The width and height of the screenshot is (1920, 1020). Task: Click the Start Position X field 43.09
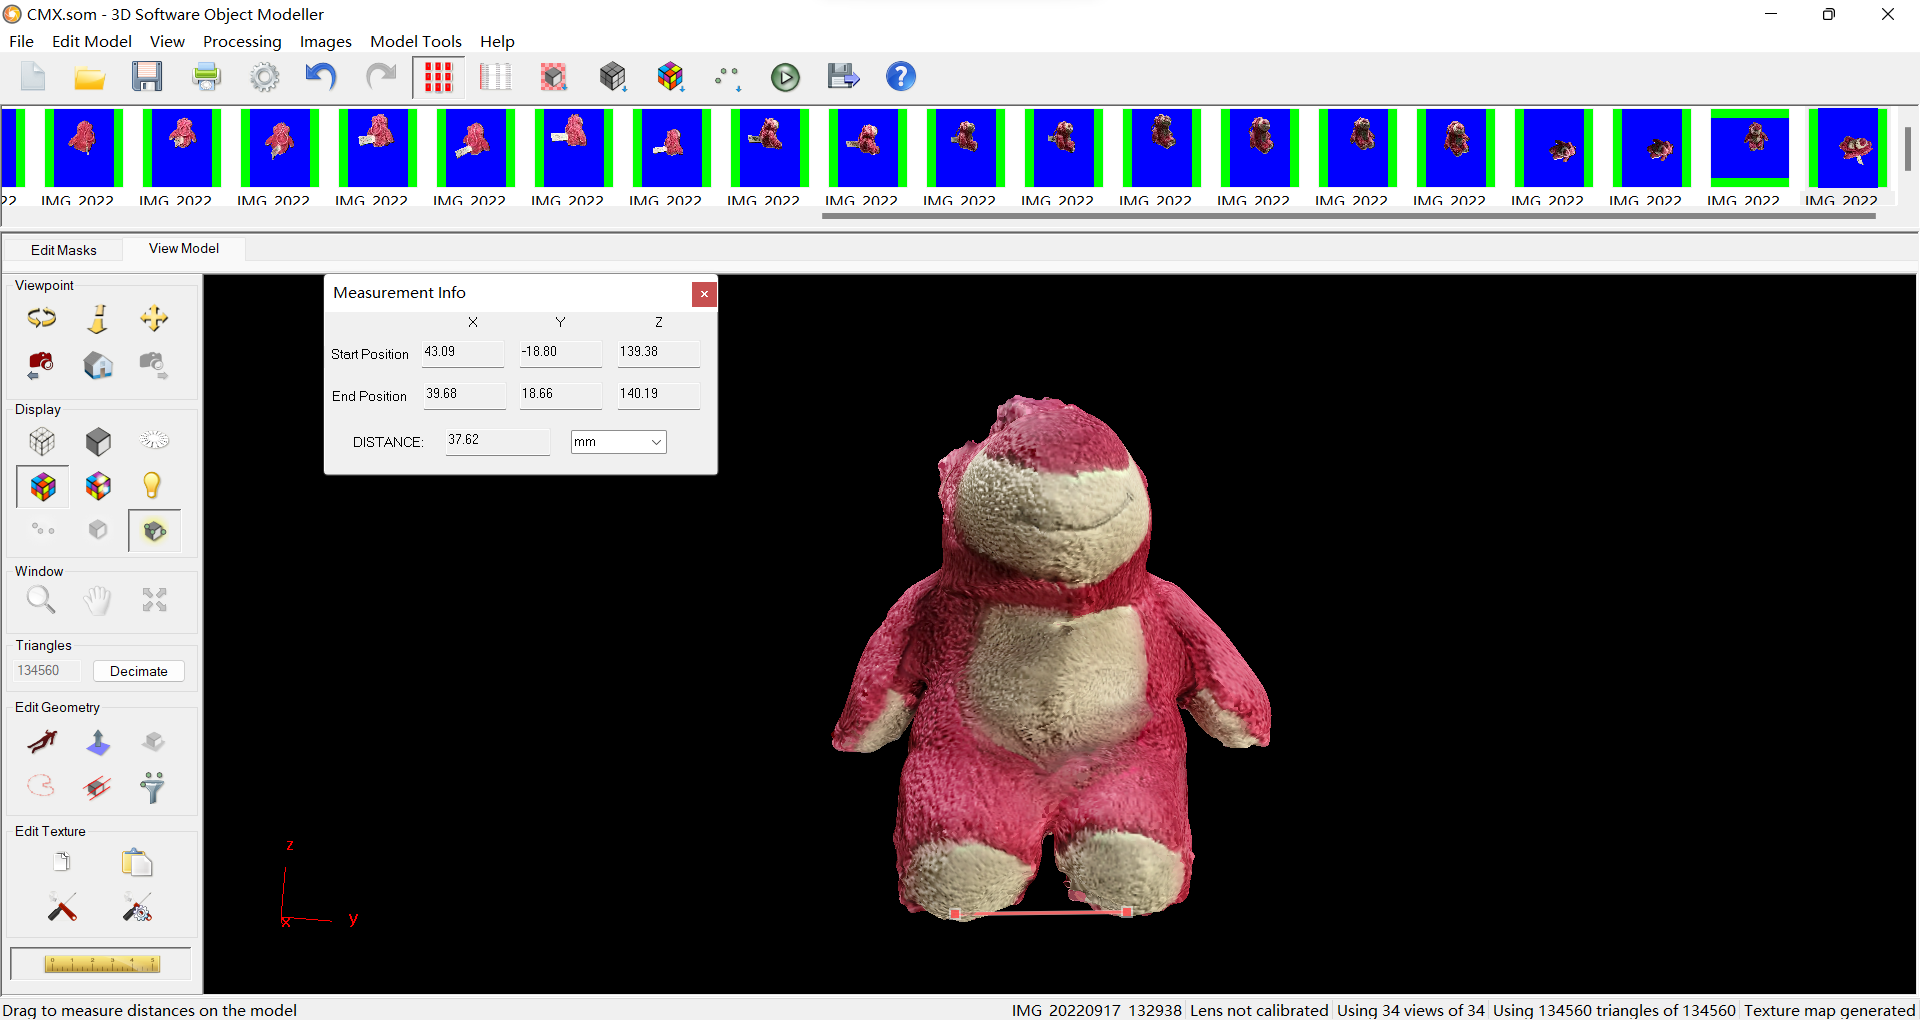(463, 353)
